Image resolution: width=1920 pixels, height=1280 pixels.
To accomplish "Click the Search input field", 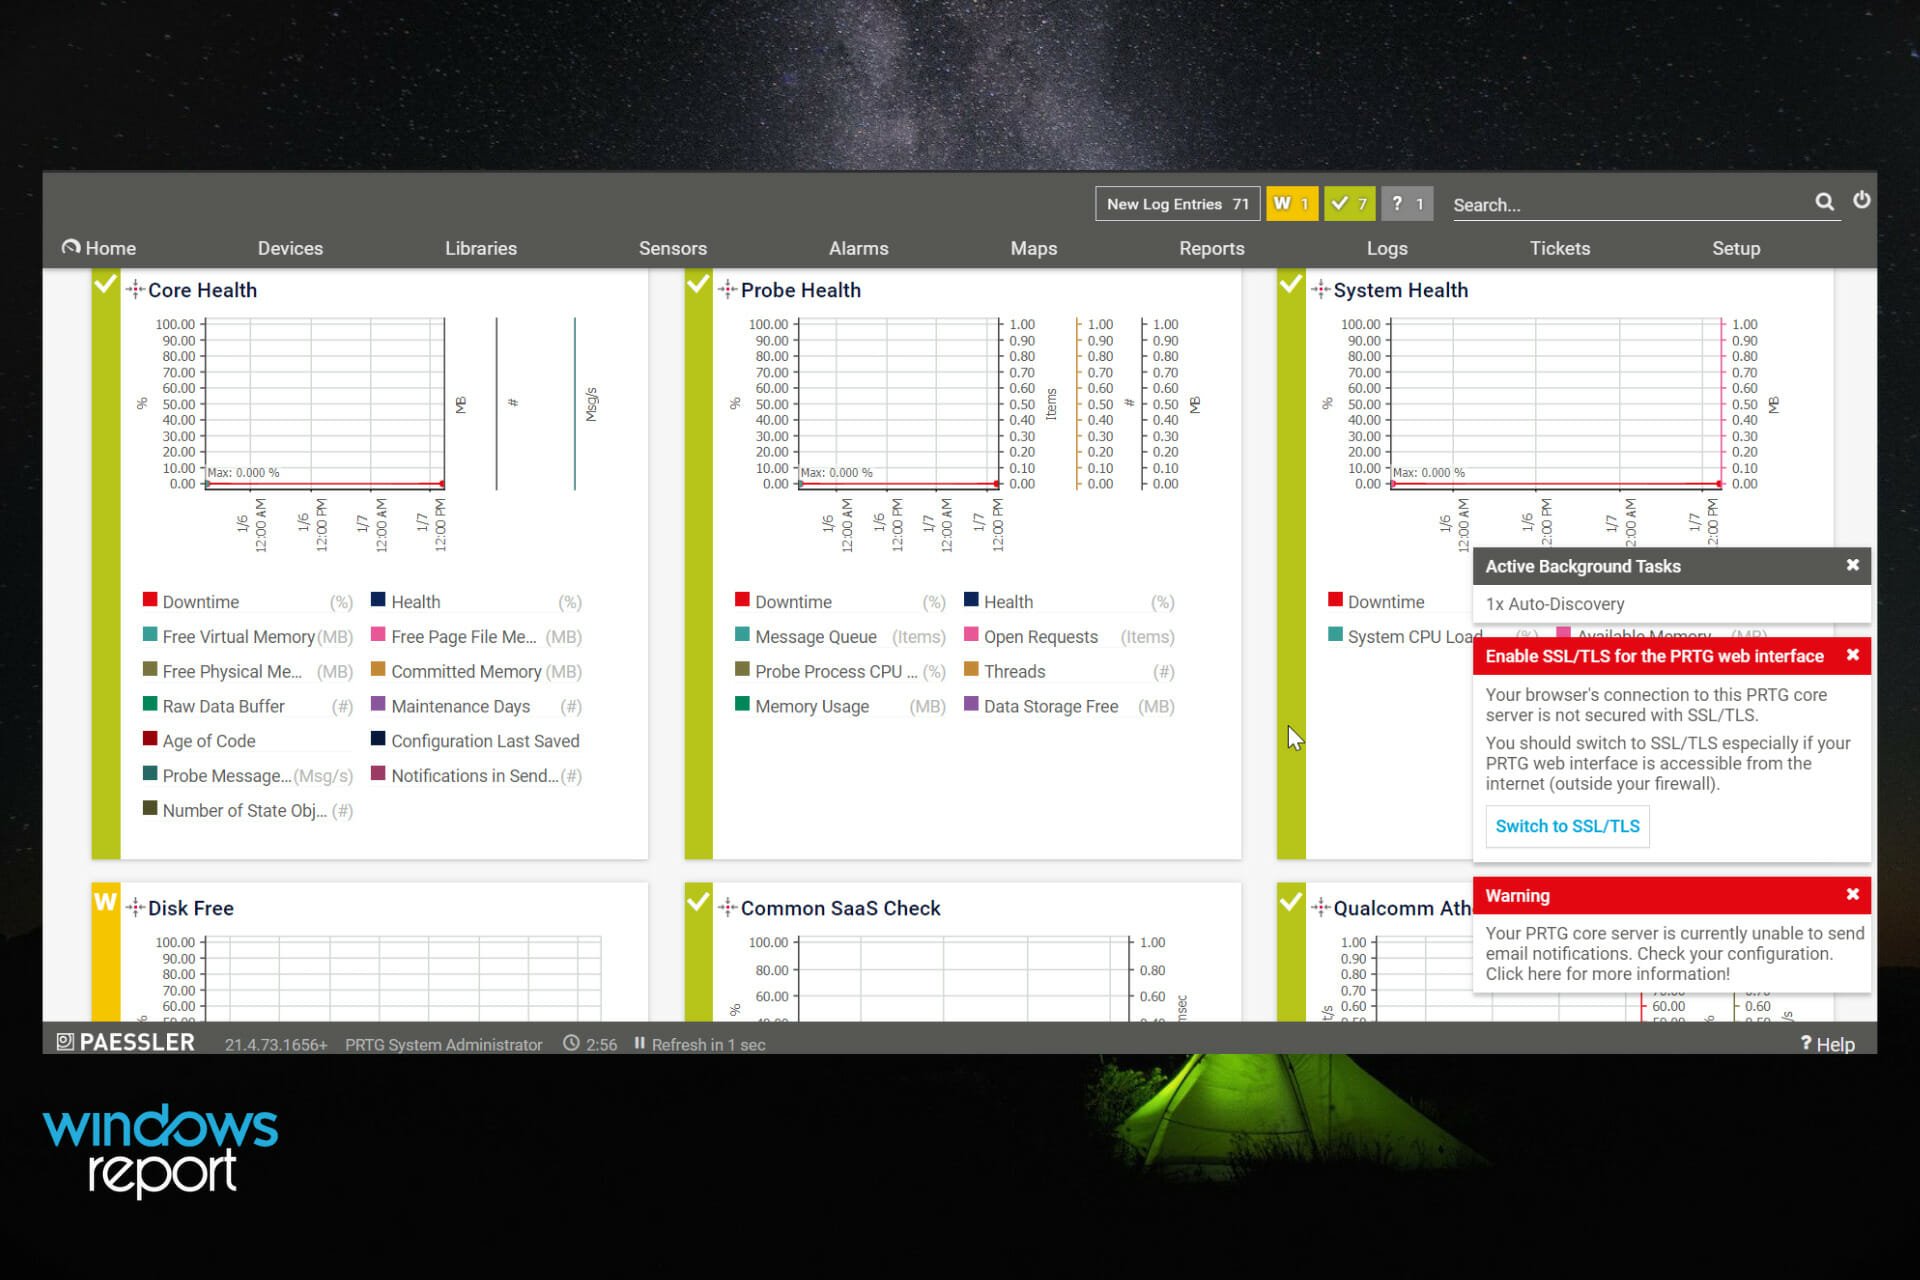I will pos(1630,204).
